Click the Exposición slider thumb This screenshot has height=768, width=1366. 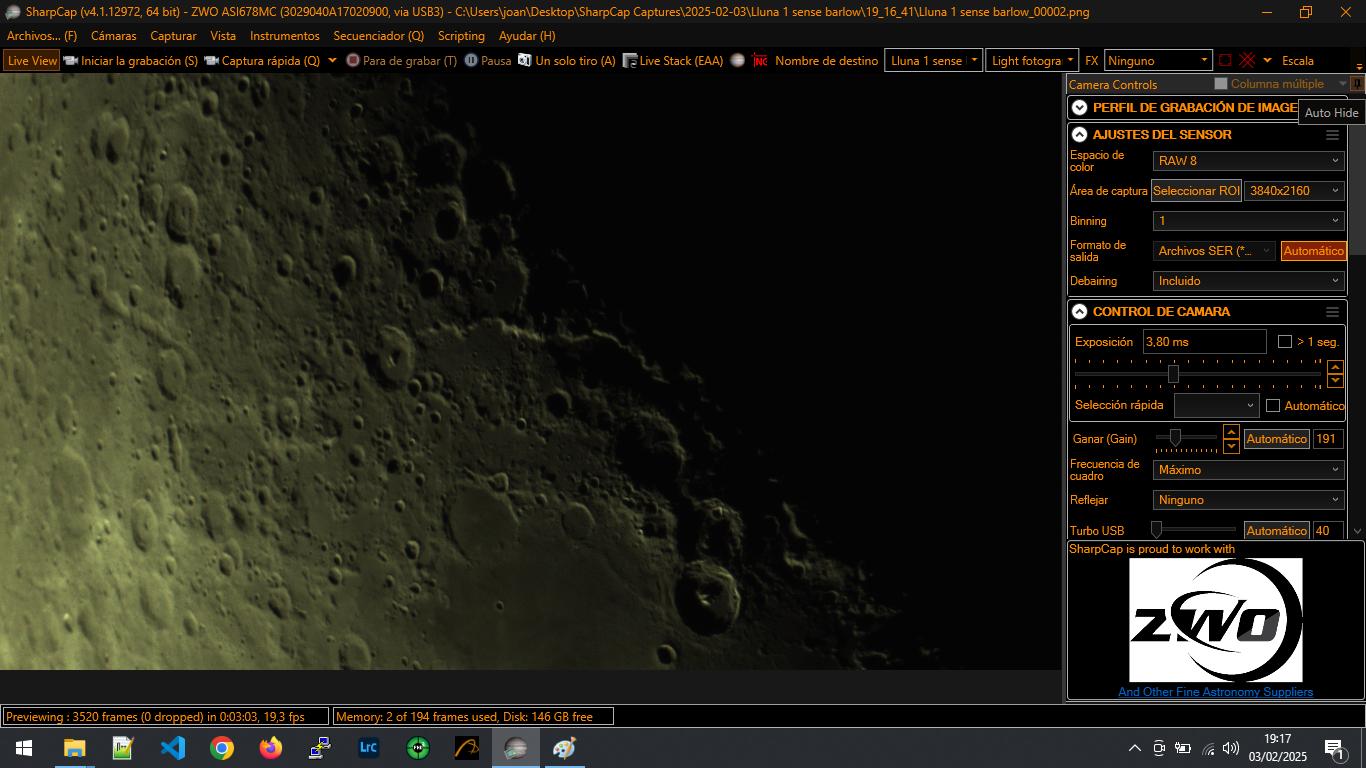tap(1173, 374)
